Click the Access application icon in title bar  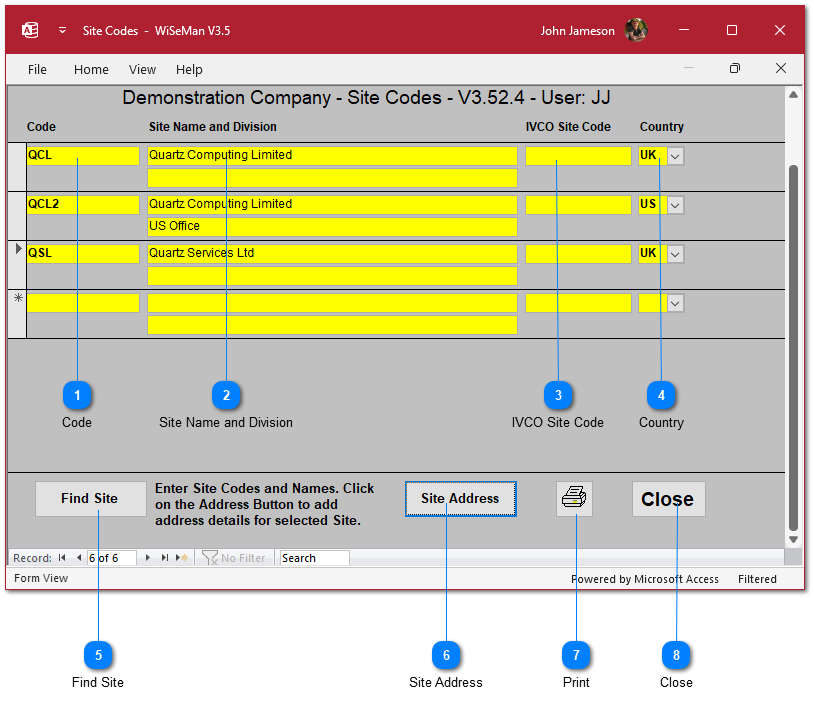pos(30,31)
